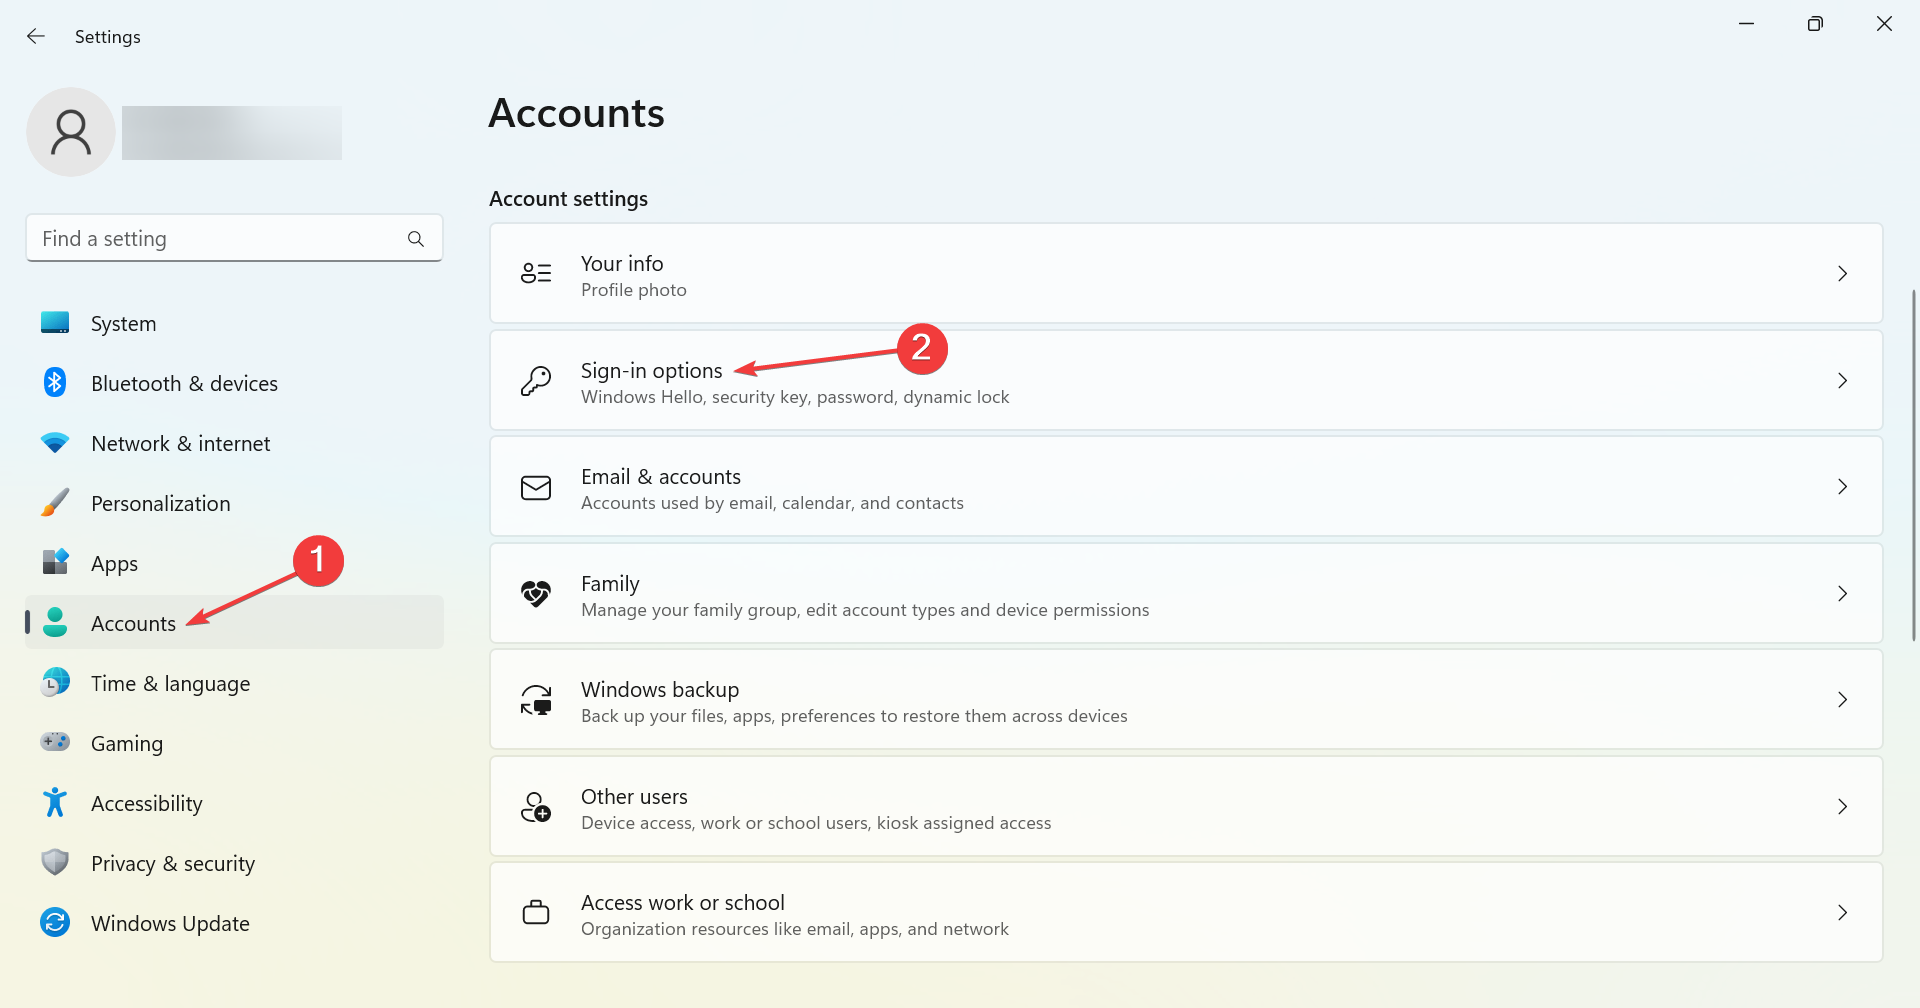The height and width of the screenshot is (1008, 1920).
Task: Select Accounts in the sidebar
Action: (x=234, y=623)
